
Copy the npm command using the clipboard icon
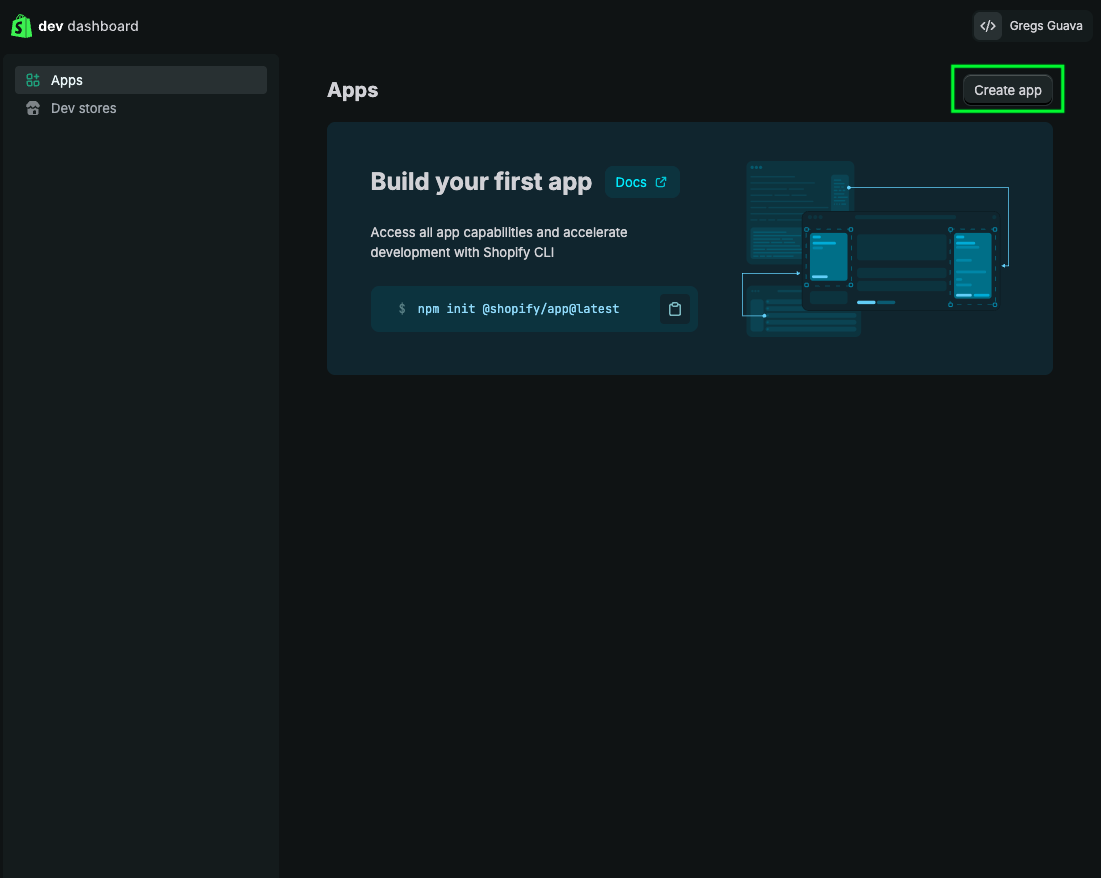click(675, 308)
